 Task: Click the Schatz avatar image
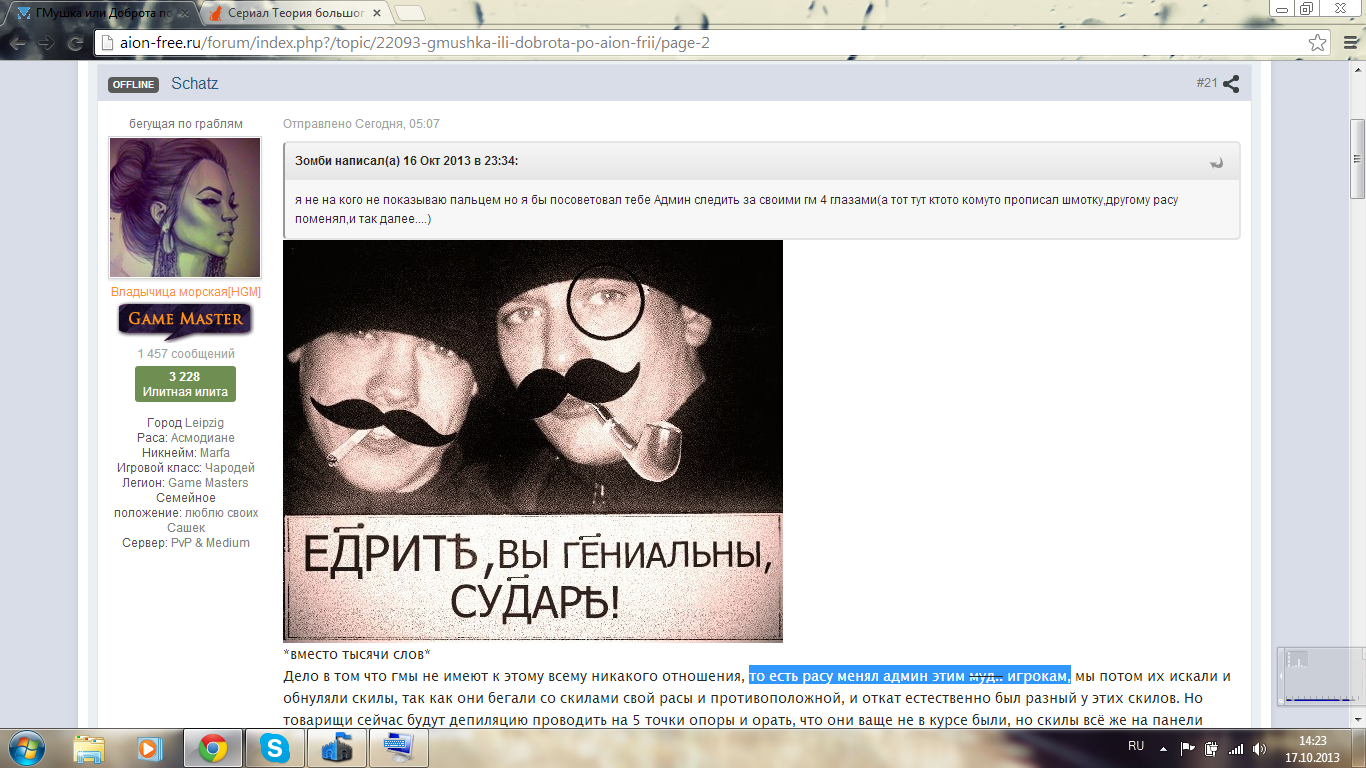point(185,208)
